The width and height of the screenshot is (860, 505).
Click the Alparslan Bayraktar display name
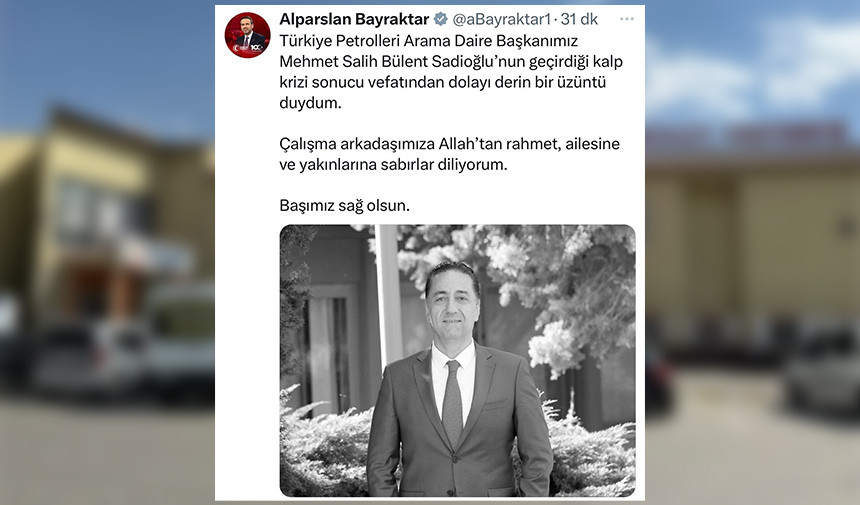tap(354, 19)
